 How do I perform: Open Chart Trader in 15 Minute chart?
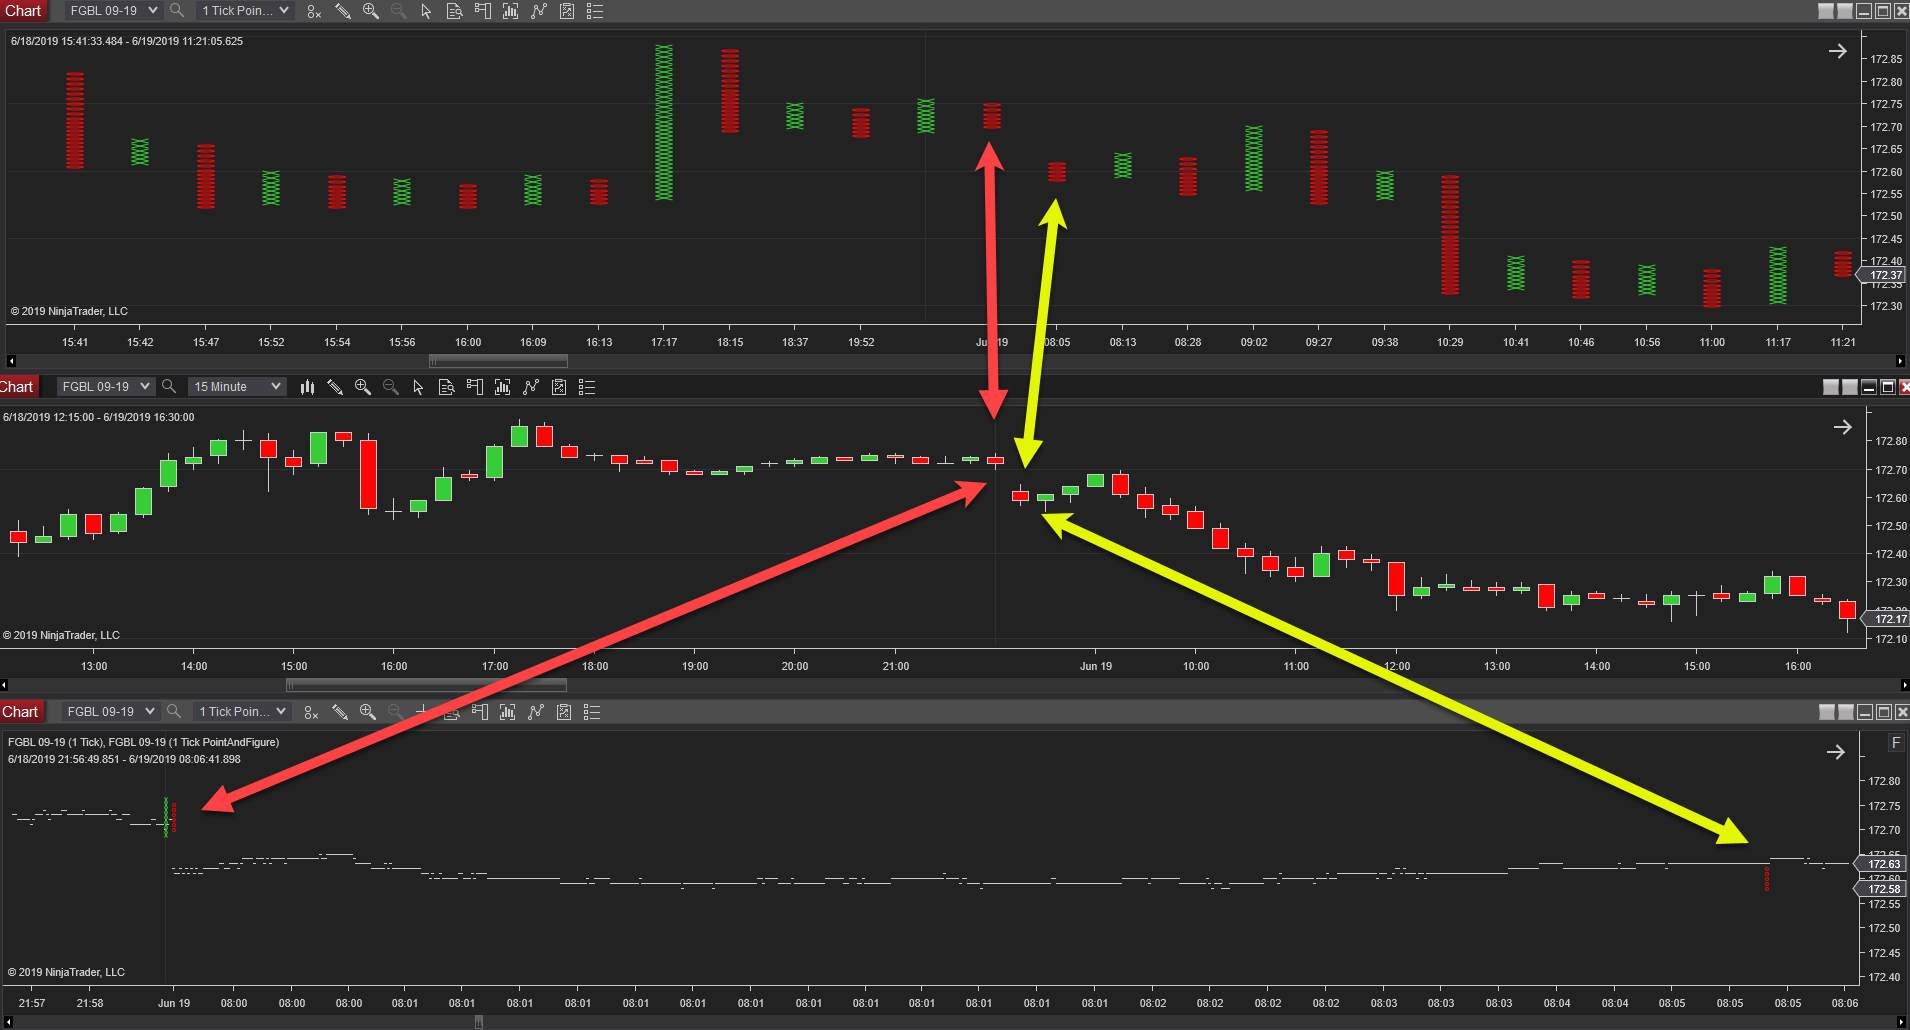point(475,387)
